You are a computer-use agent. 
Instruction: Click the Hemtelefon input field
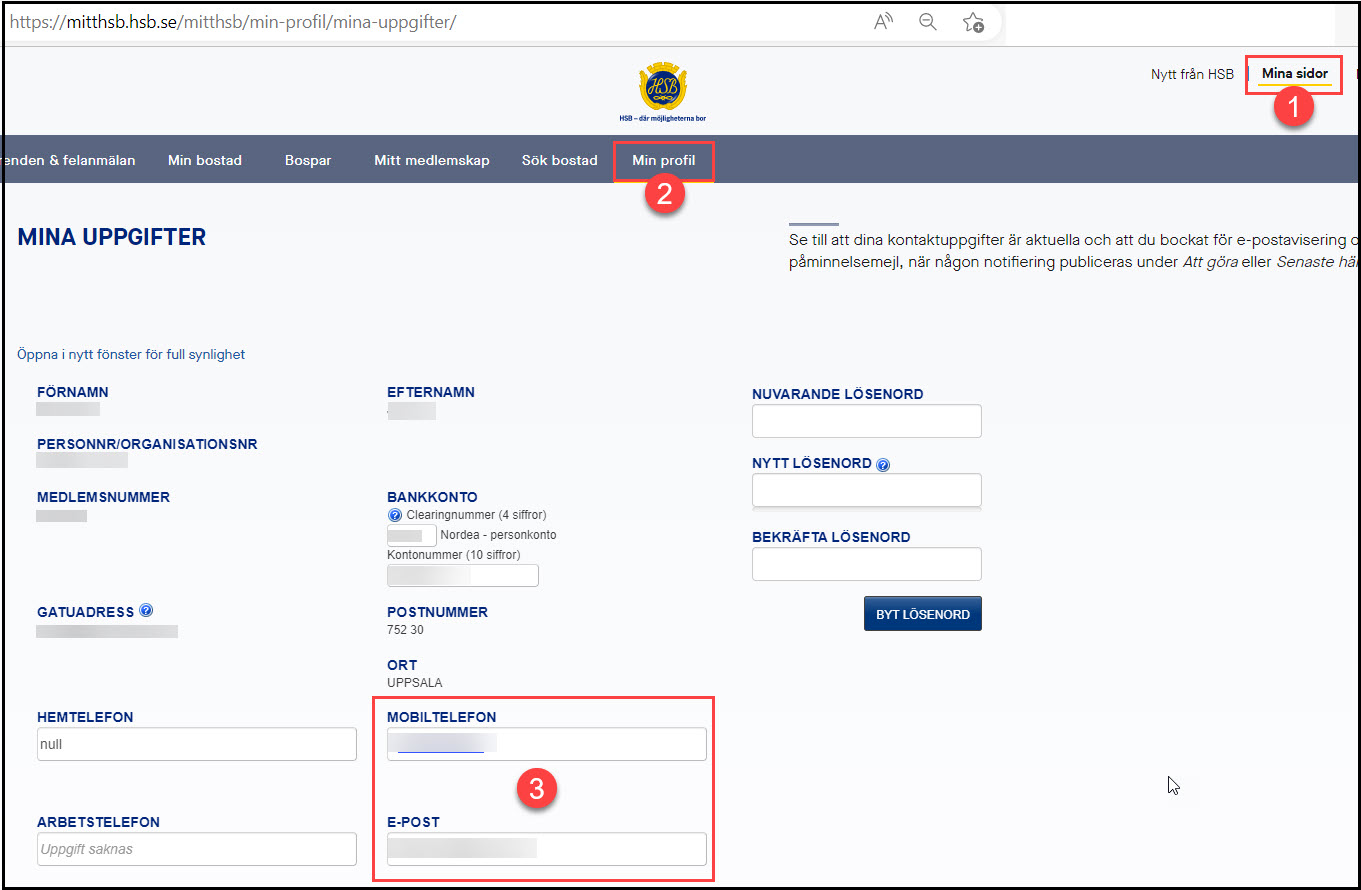(197, 744)
